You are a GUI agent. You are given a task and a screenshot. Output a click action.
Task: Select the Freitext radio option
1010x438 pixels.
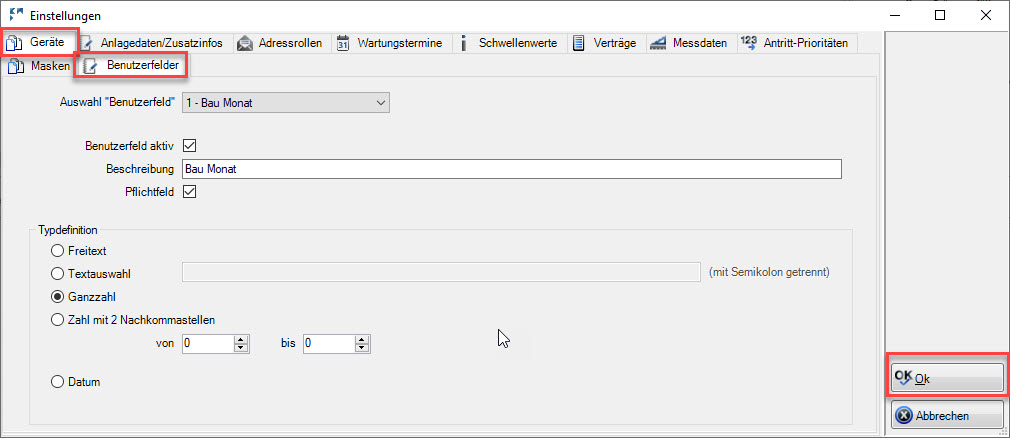pyautogui.click(x=57, y=251)
